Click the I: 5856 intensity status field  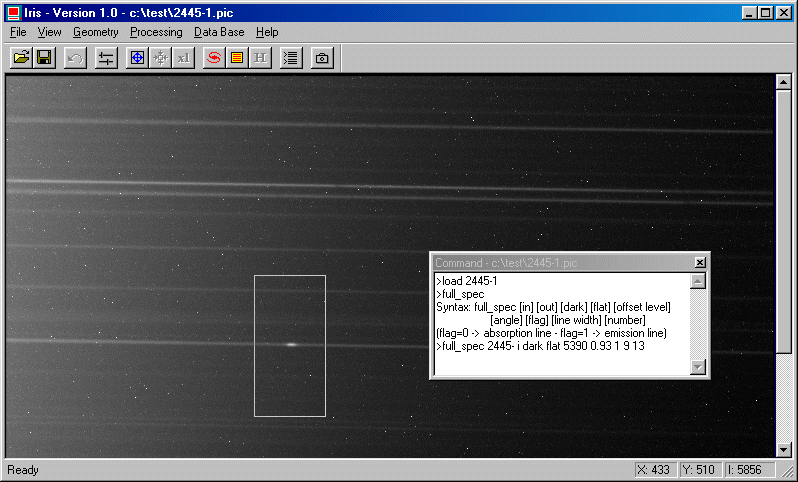click(748, 470)
